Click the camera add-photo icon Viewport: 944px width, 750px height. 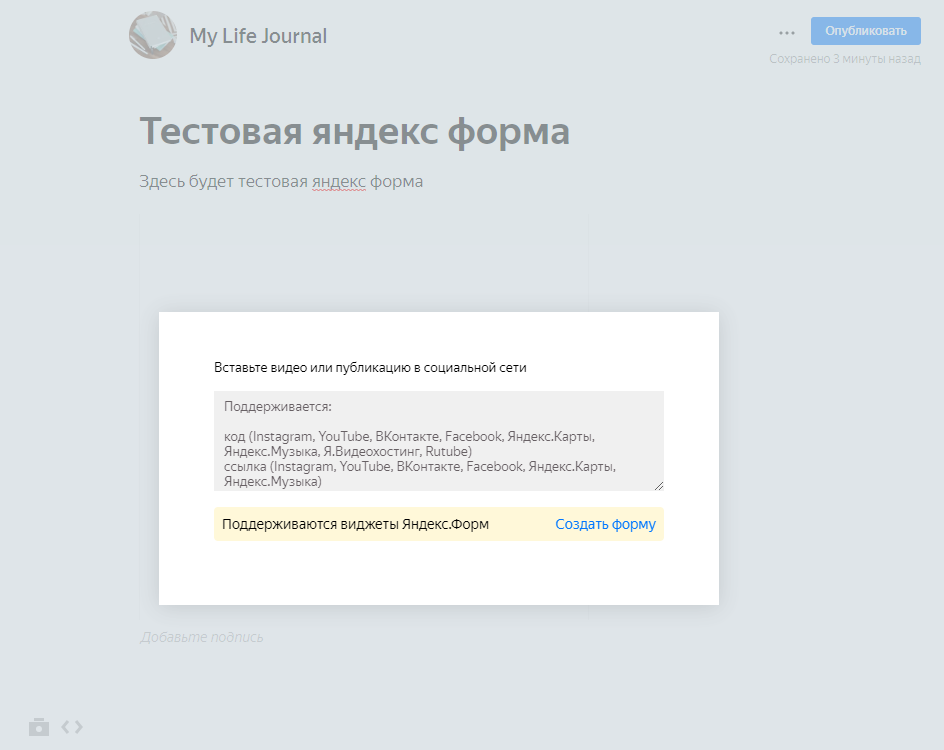[39, 727]
